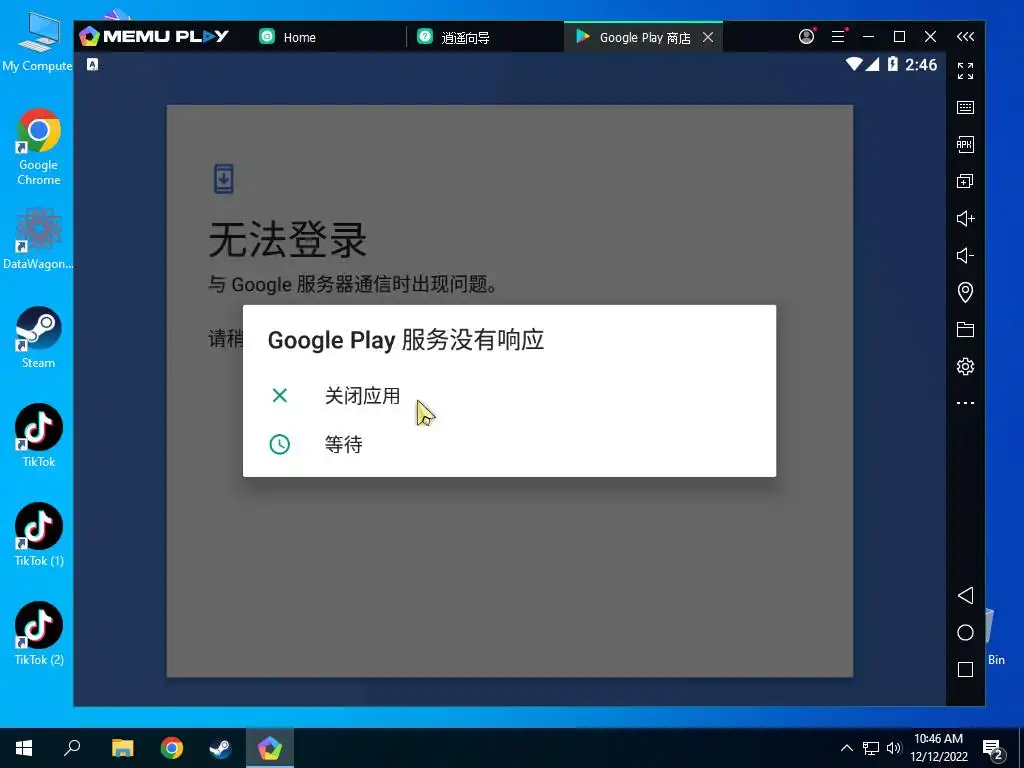Open Chrome from the taskbar

[172, 748]
